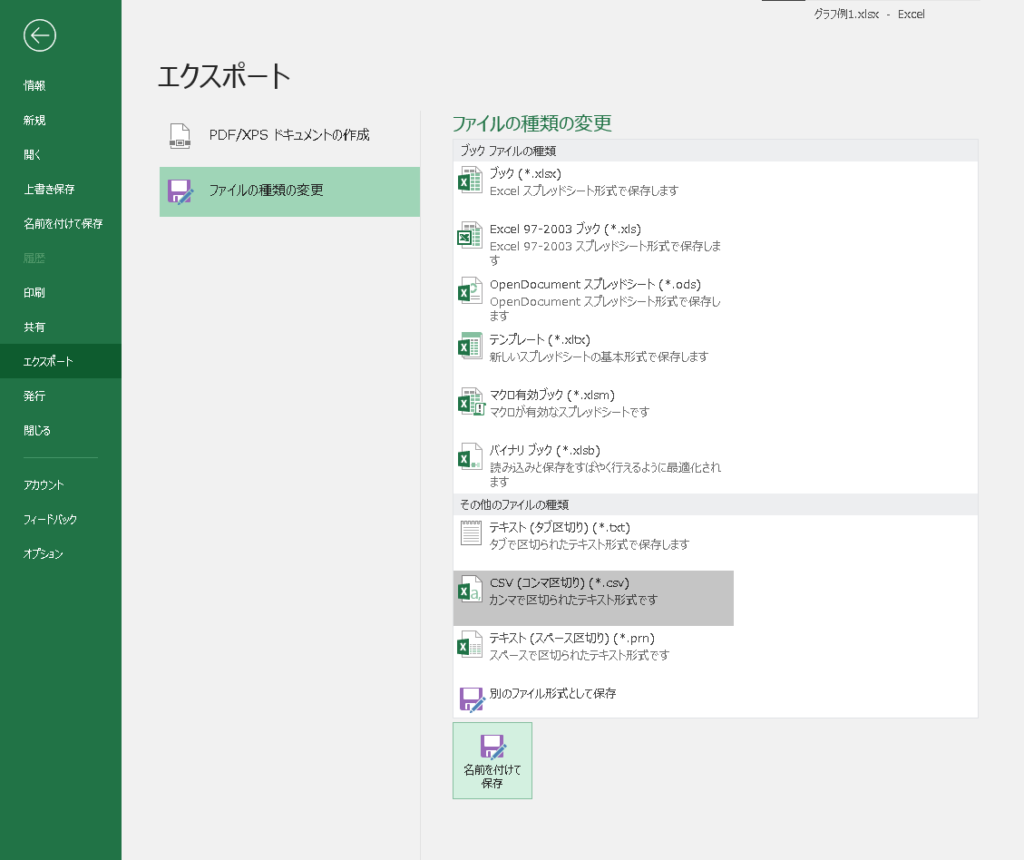
Task: Click description 新しいスプレッドシートの基本形式で保存します
Action: click(x=599, y=357)
